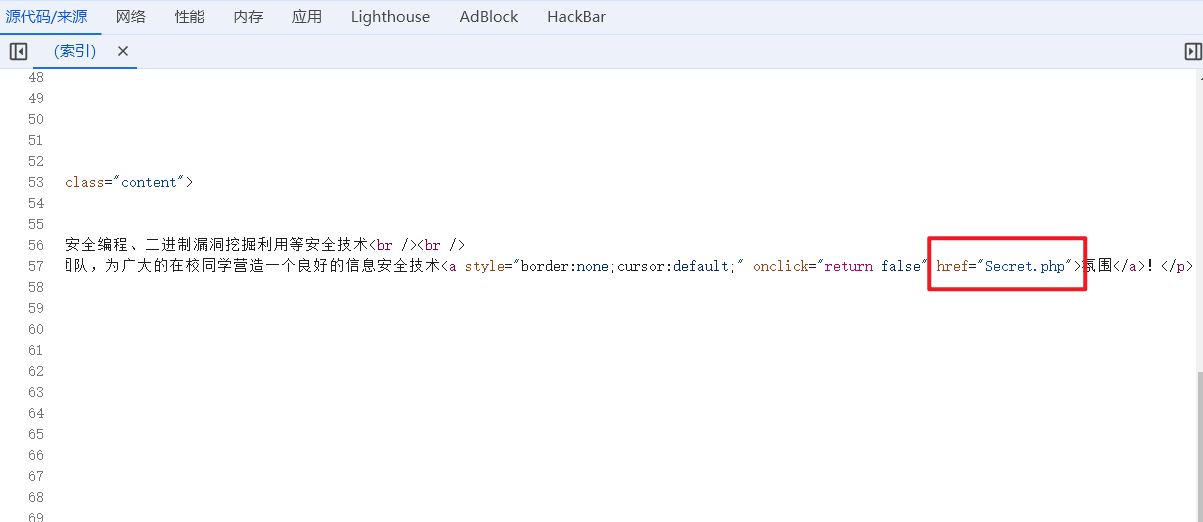Click the "content" class value on line 53
Image resolution: width=1203 pixels, height=522 pixels.
[150, 182]
